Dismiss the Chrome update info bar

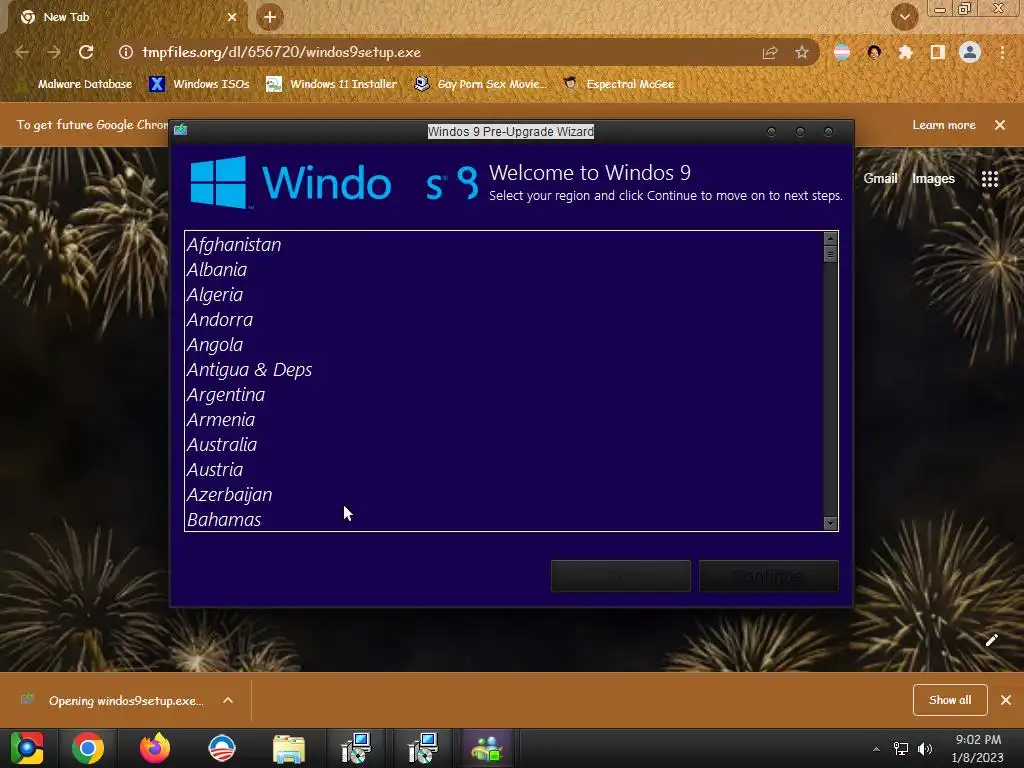[x=1000, y=125]
